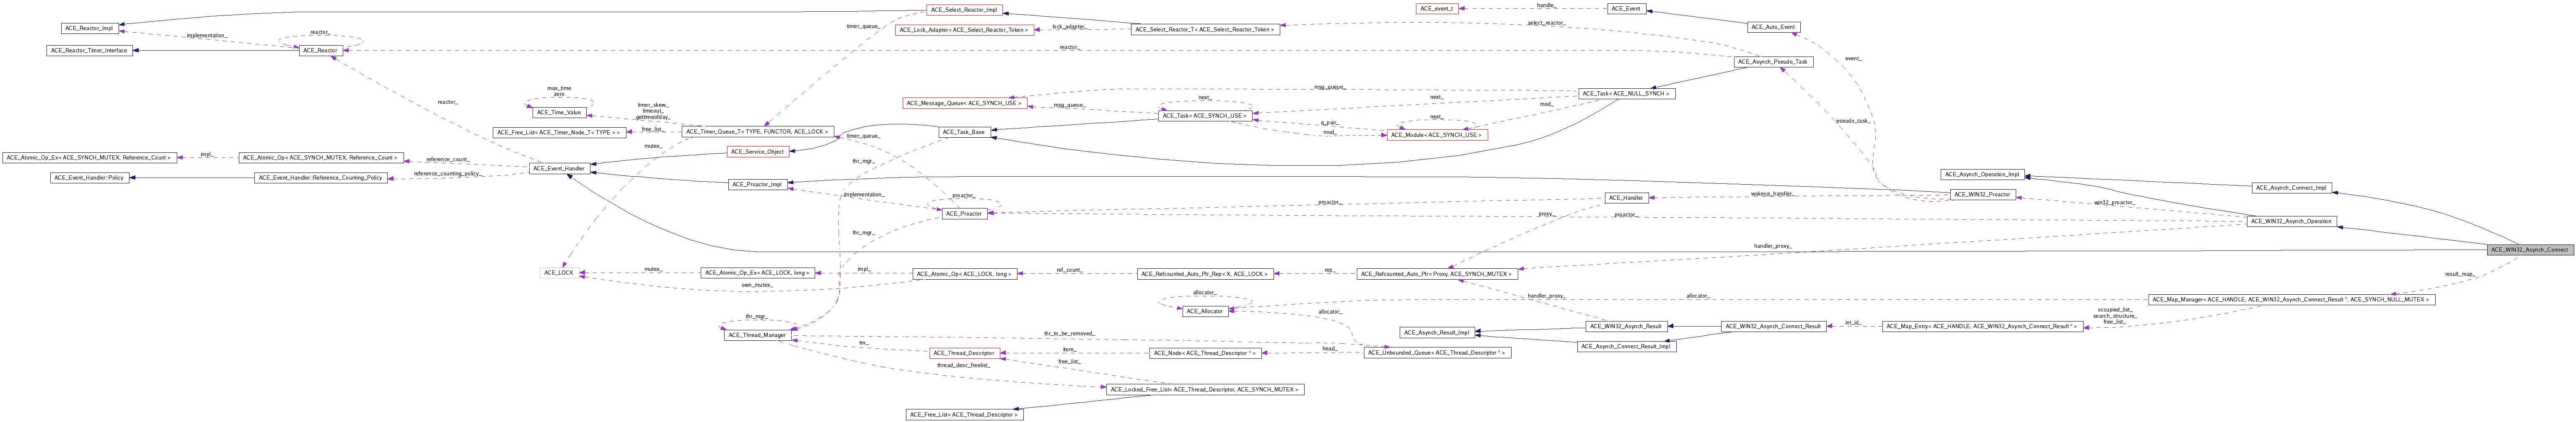Open the ACE_Asynch_Result_Impl node
Image resolution: width=2576 pixels, height=422 pixels.
[x=1436, y=333]
